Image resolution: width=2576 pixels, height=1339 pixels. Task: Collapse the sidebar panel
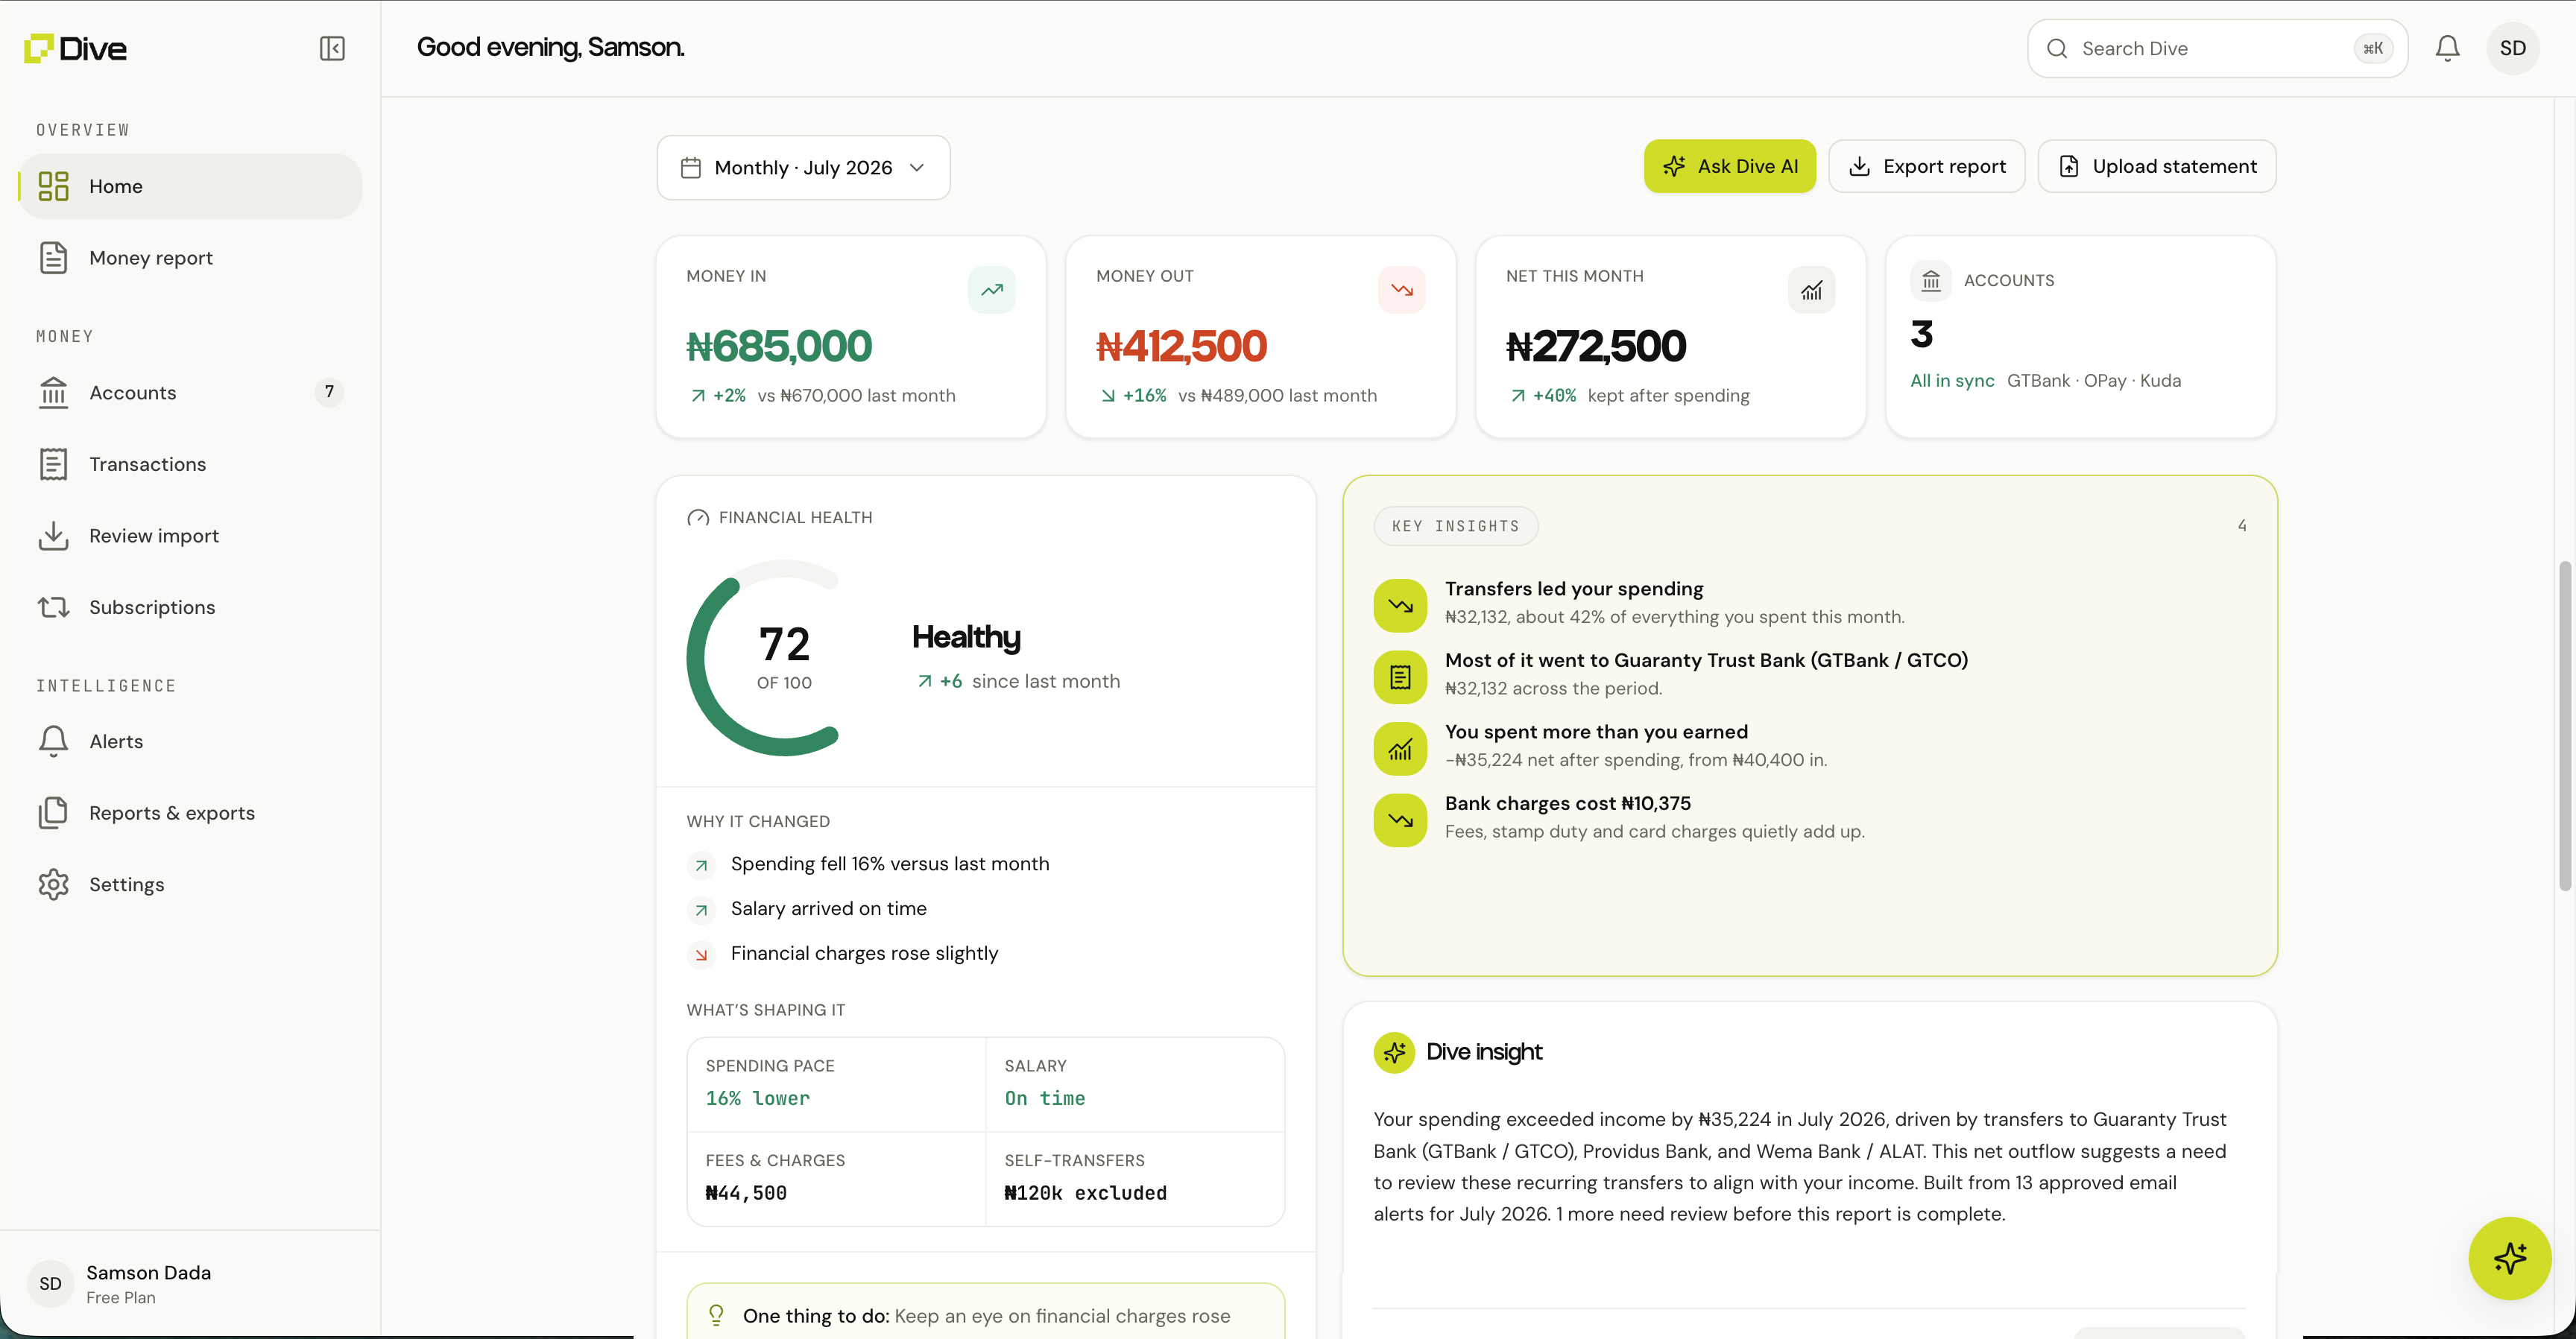pos(332,48)
